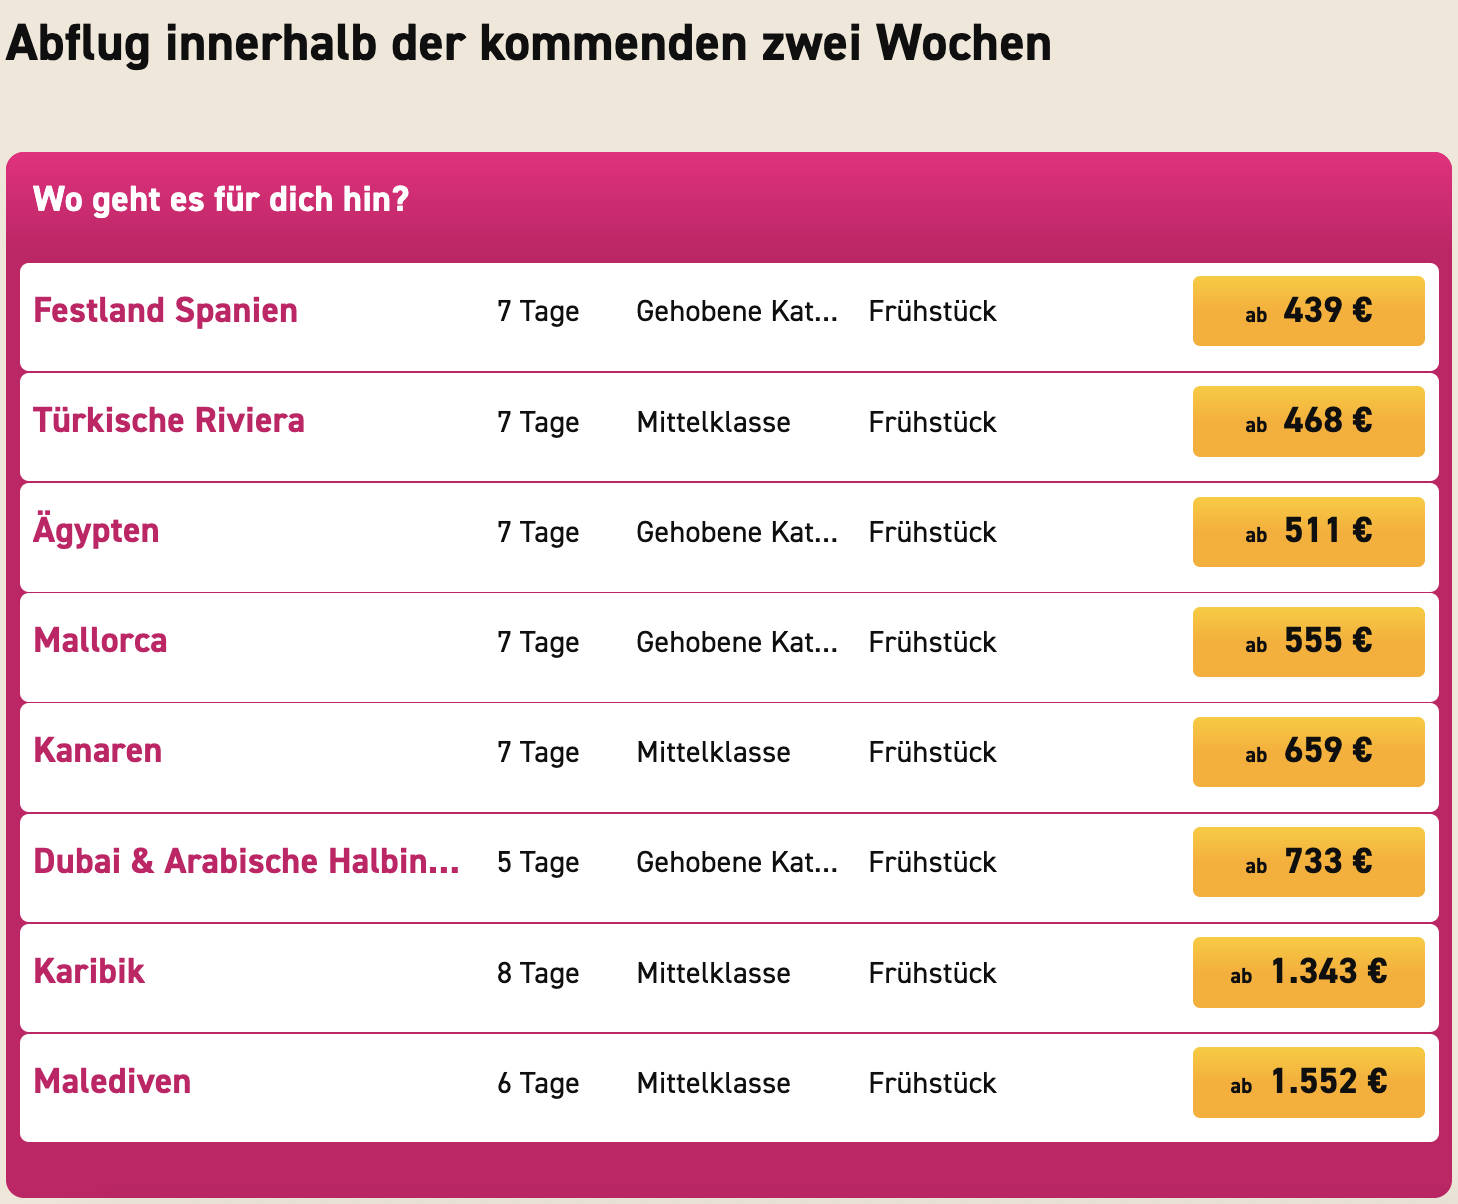Select the Ägypten destination
The height and width of the screenshot is (1204, 1458).
[96, 531]
